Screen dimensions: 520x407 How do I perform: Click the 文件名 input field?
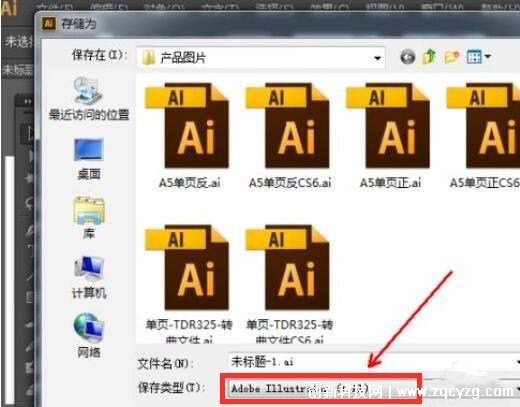click(373, 362)
